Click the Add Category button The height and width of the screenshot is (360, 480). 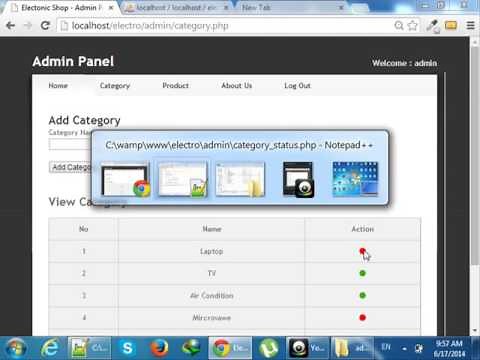point(71,167)
